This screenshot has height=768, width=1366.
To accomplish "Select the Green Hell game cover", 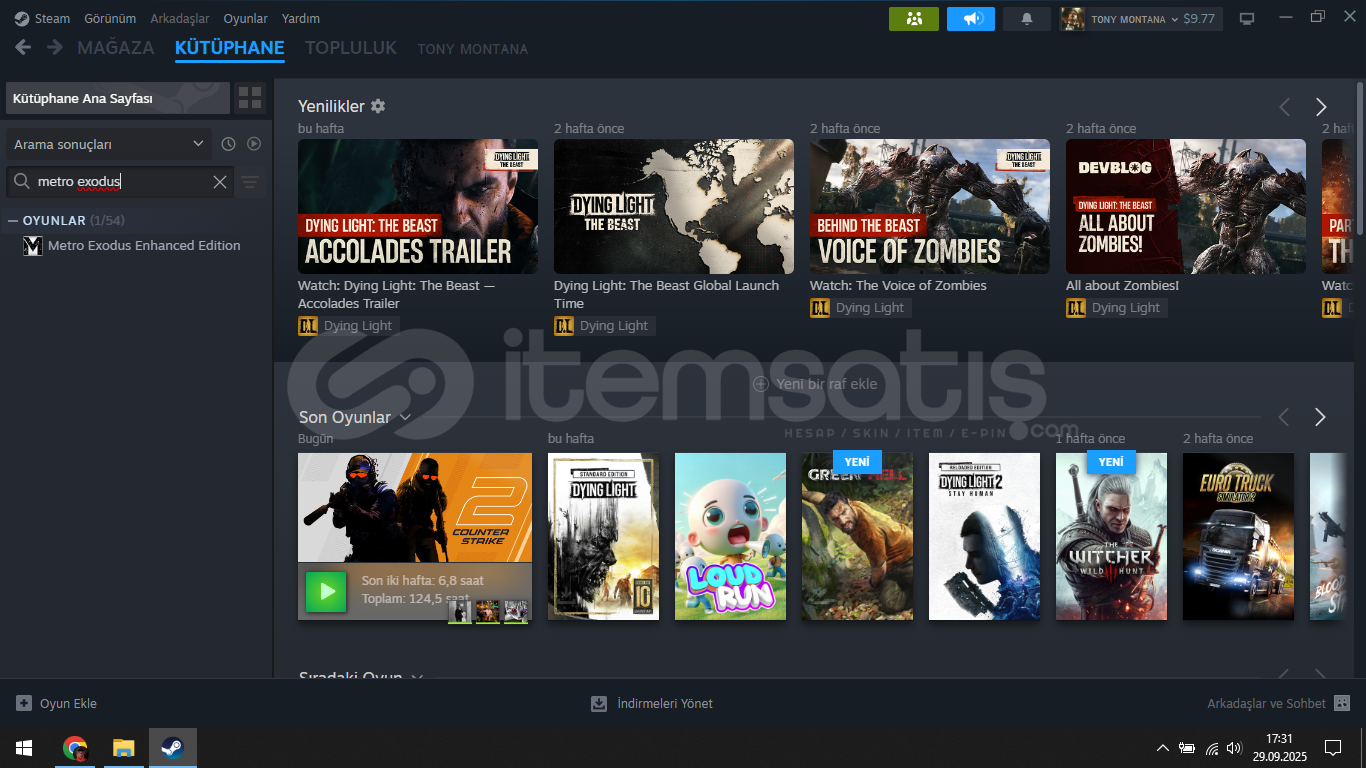I will click(x=857, y=536).
